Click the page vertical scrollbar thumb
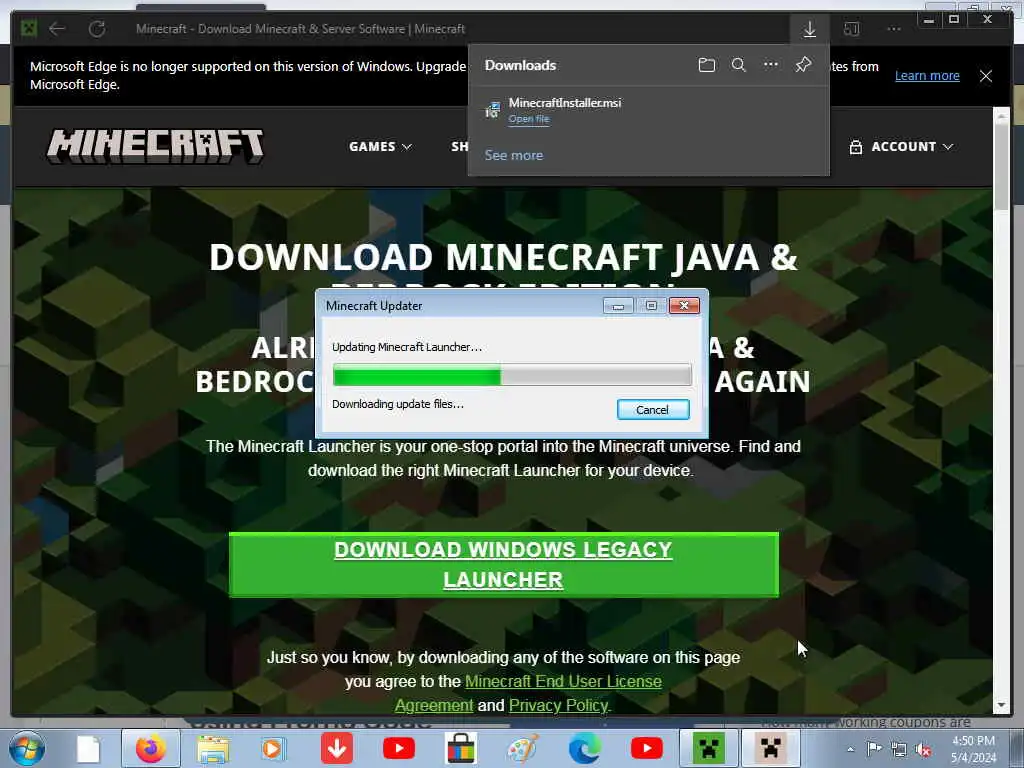Viewport: 1024px width, 768px height. [1001, 165]
